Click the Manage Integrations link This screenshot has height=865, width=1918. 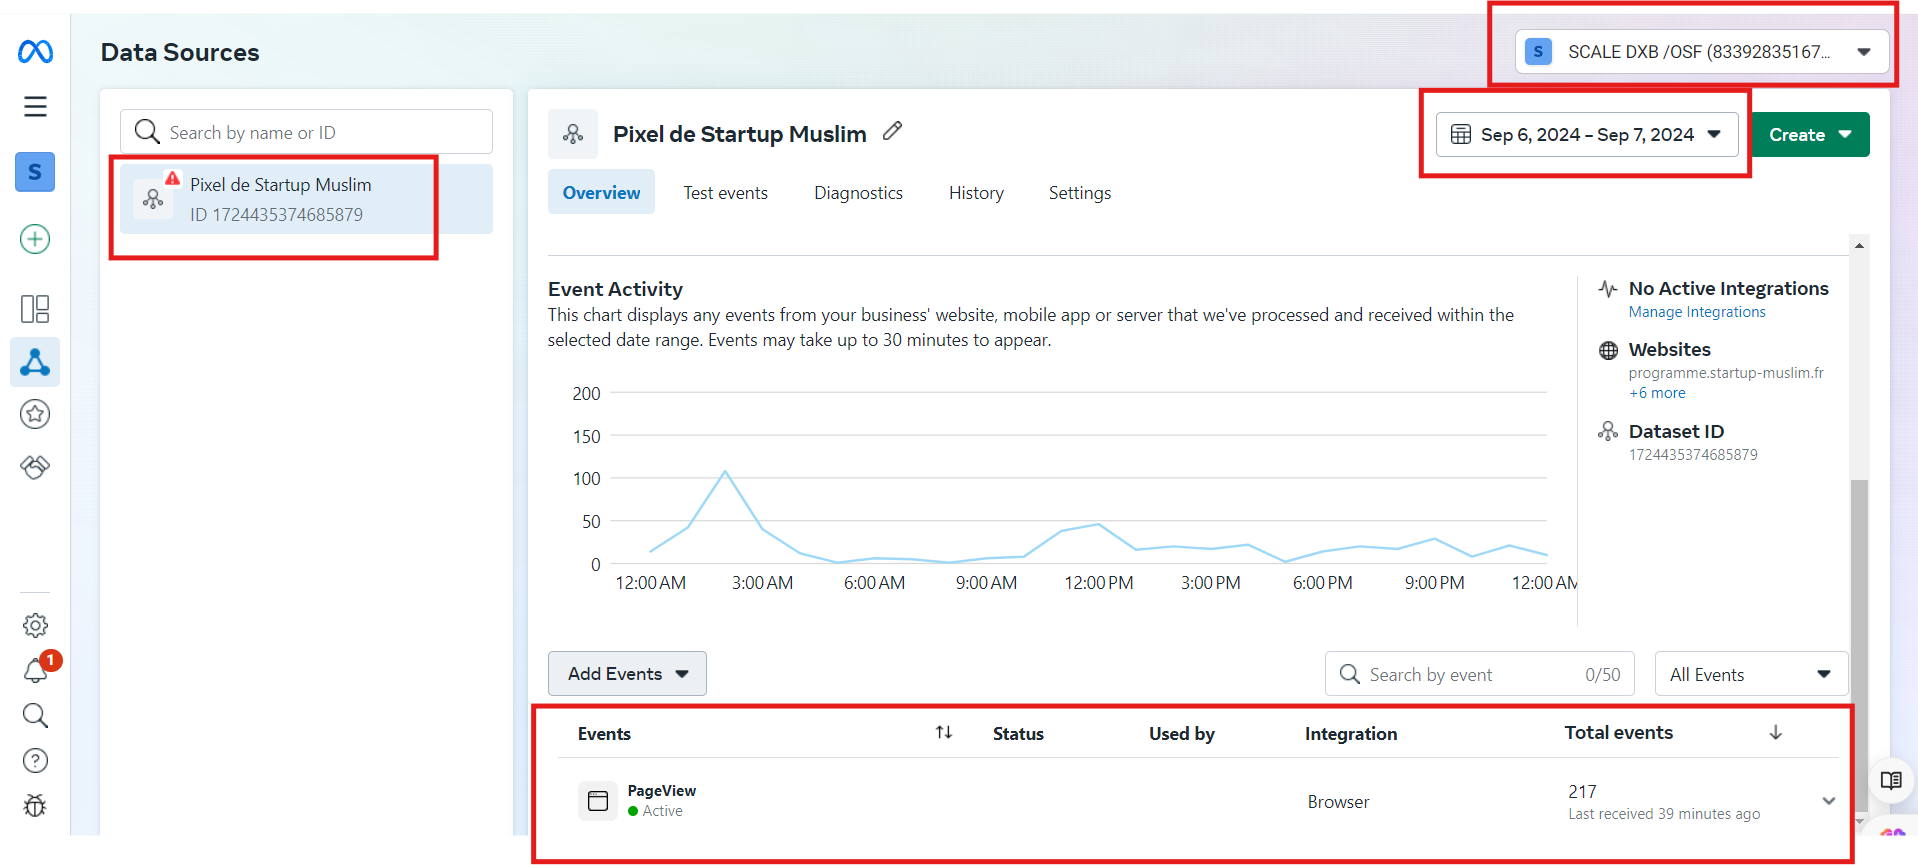[1696, 312]
